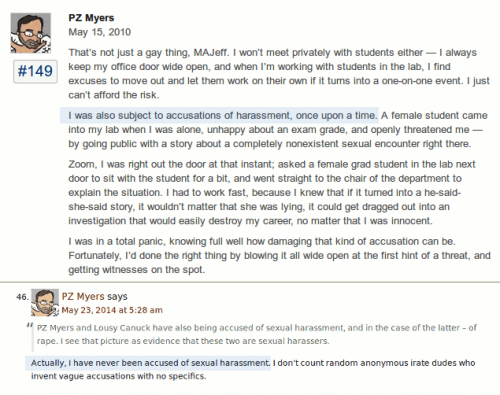
Task: Click the word 'says' after PZ Myers
Action: pyautogui.click(x=117, y=296)
